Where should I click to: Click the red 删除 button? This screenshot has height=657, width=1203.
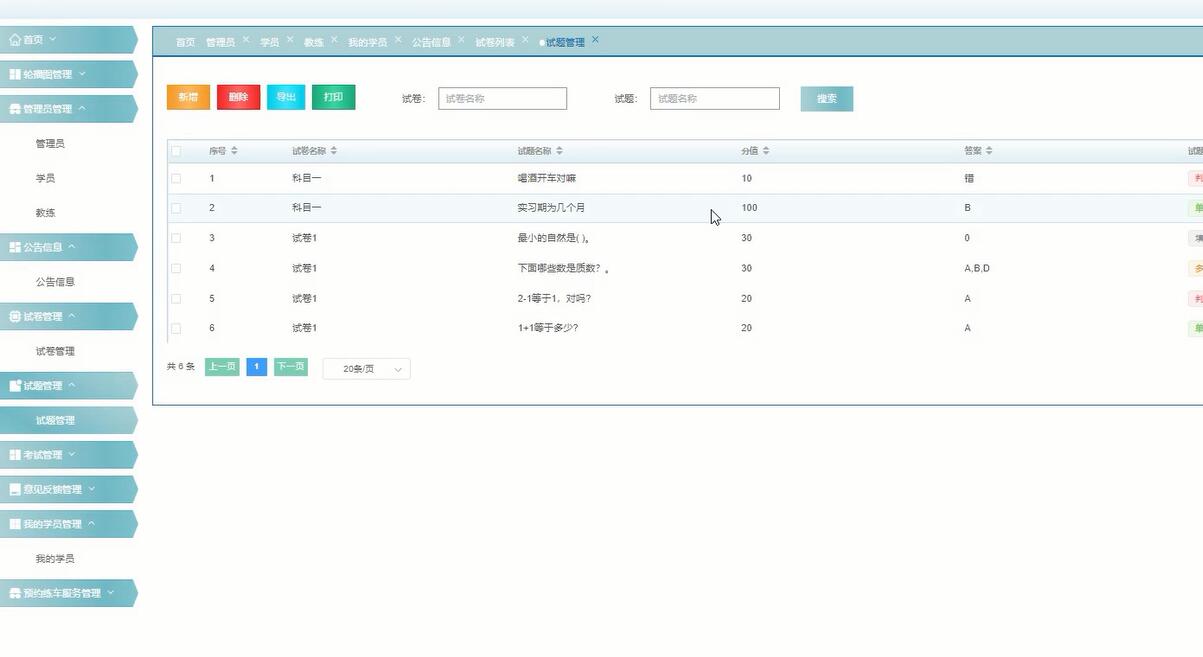click(238, 97)
